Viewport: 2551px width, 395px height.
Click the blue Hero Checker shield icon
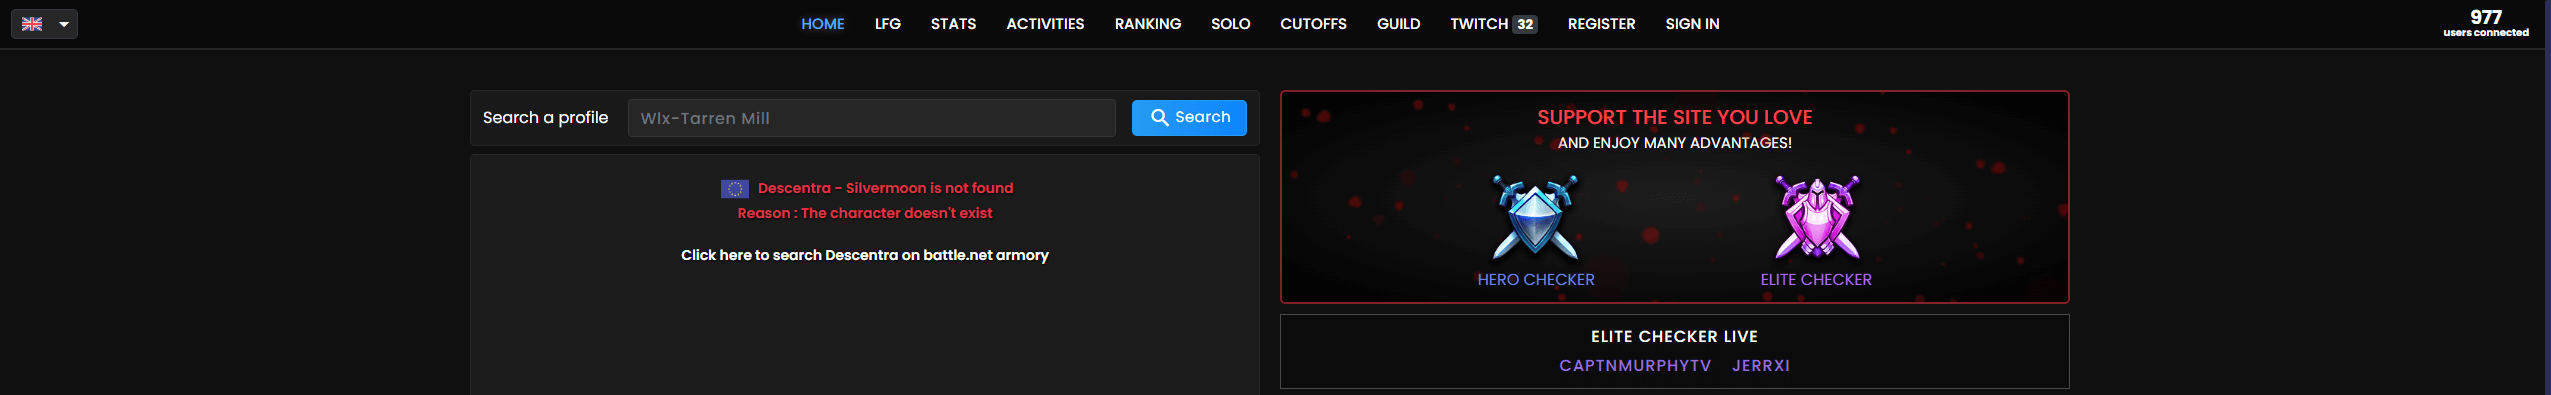tap(1535, 218)
